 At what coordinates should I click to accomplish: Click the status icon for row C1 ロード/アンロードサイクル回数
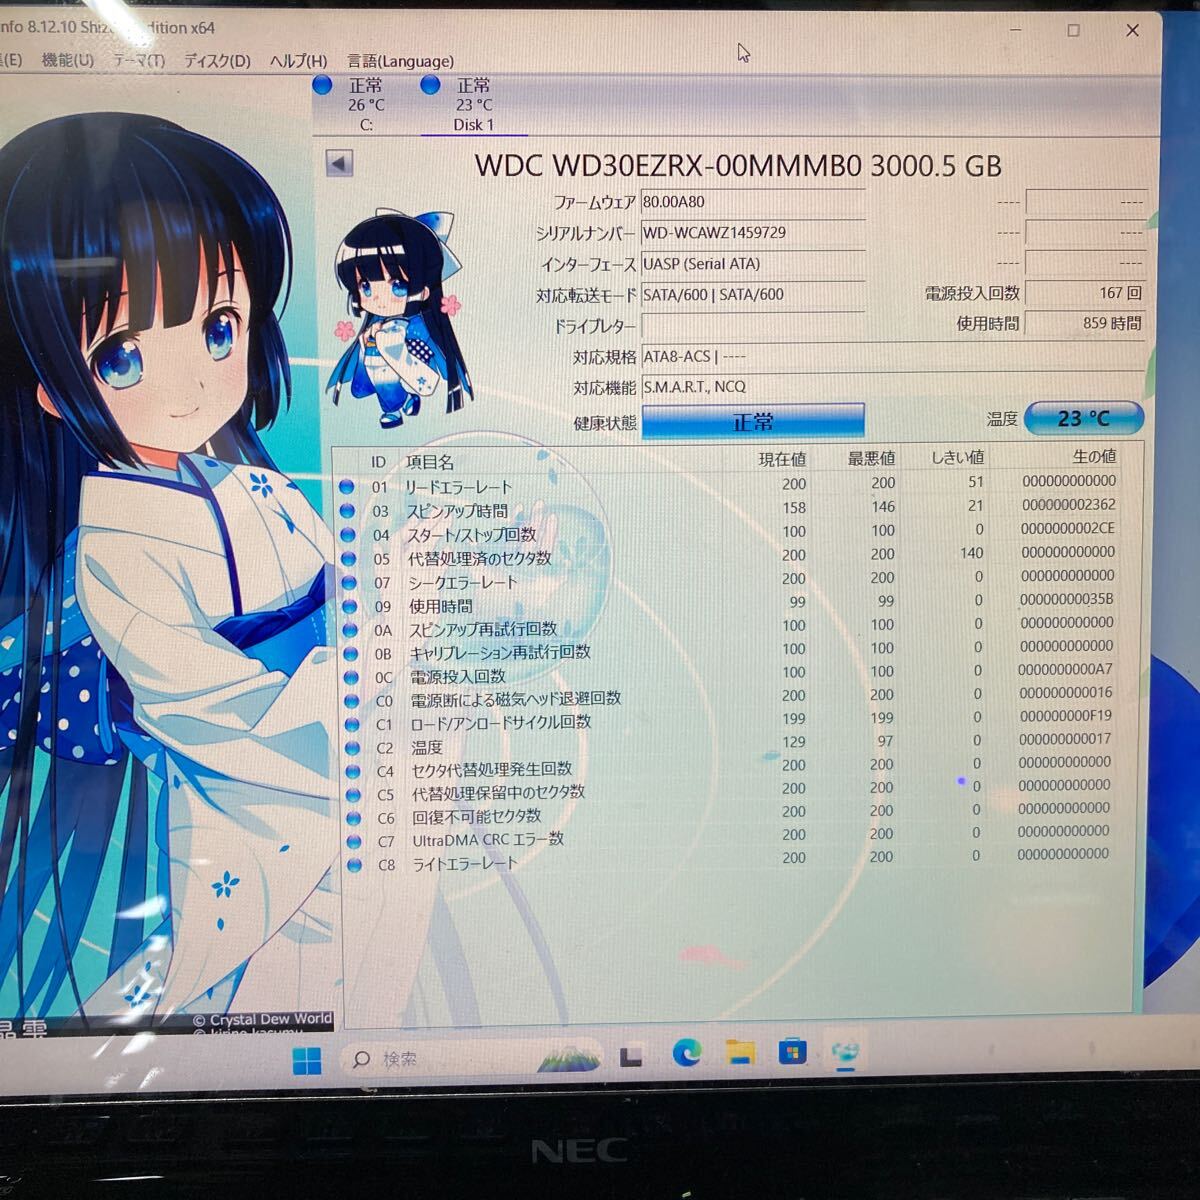(352, 724)
